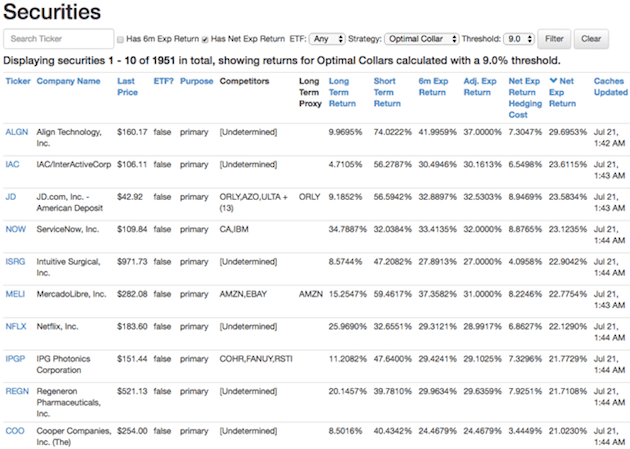Sort by 6m Exp Return header
Viewport: 630px width, 449px height.
[433, 86]
